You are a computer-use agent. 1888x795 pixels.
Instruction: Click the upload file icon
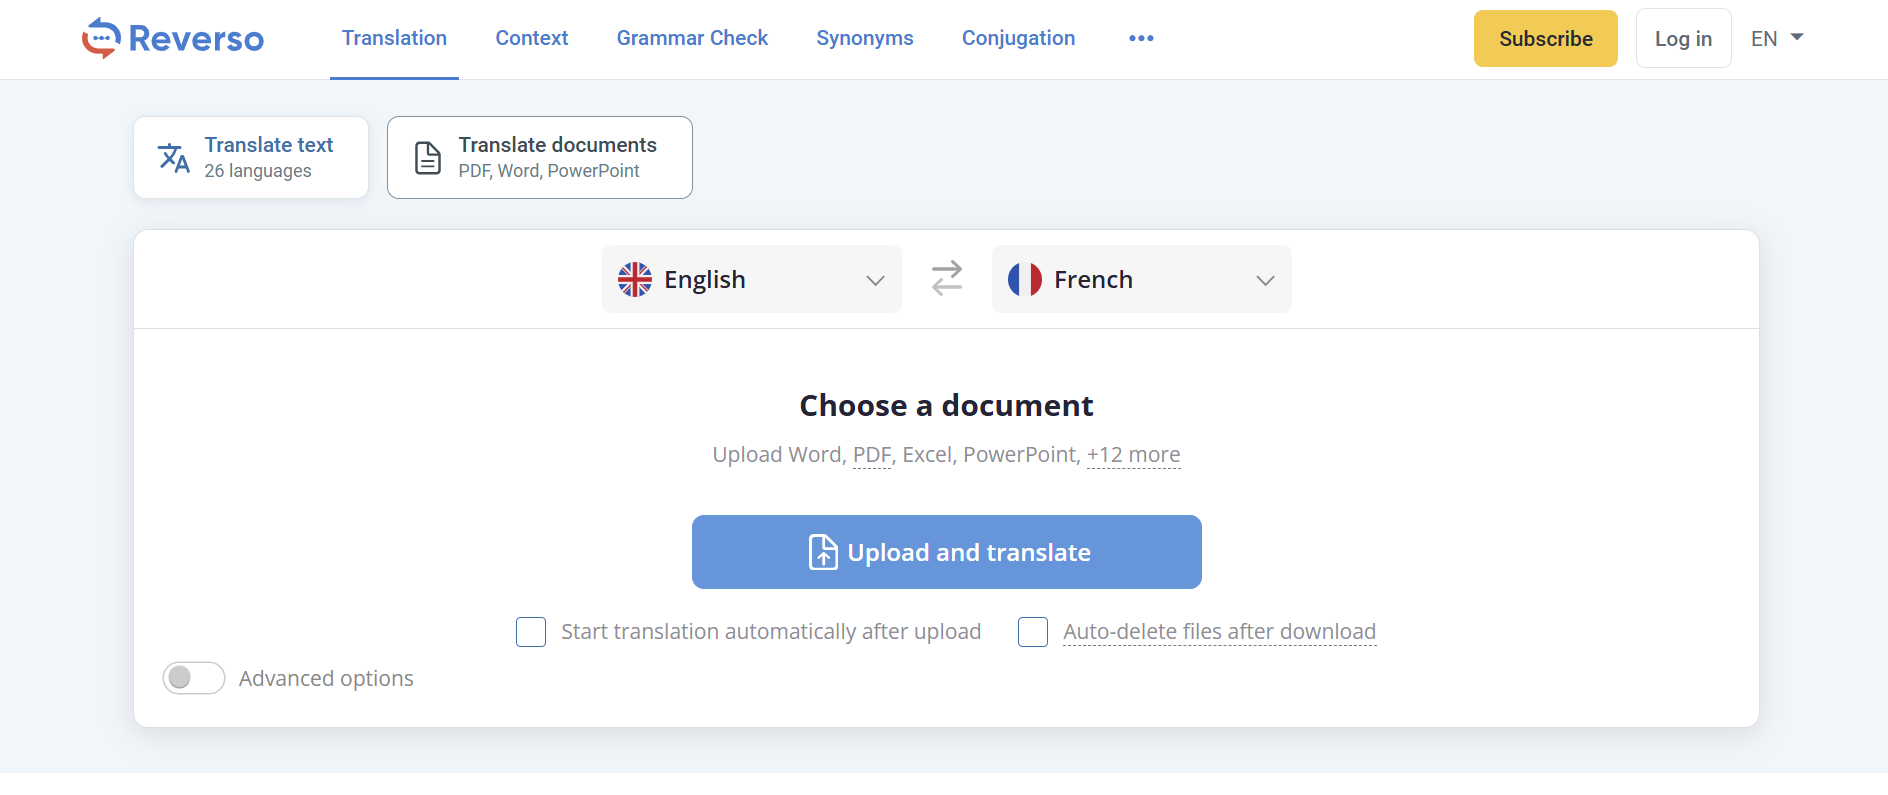(823, 552)
